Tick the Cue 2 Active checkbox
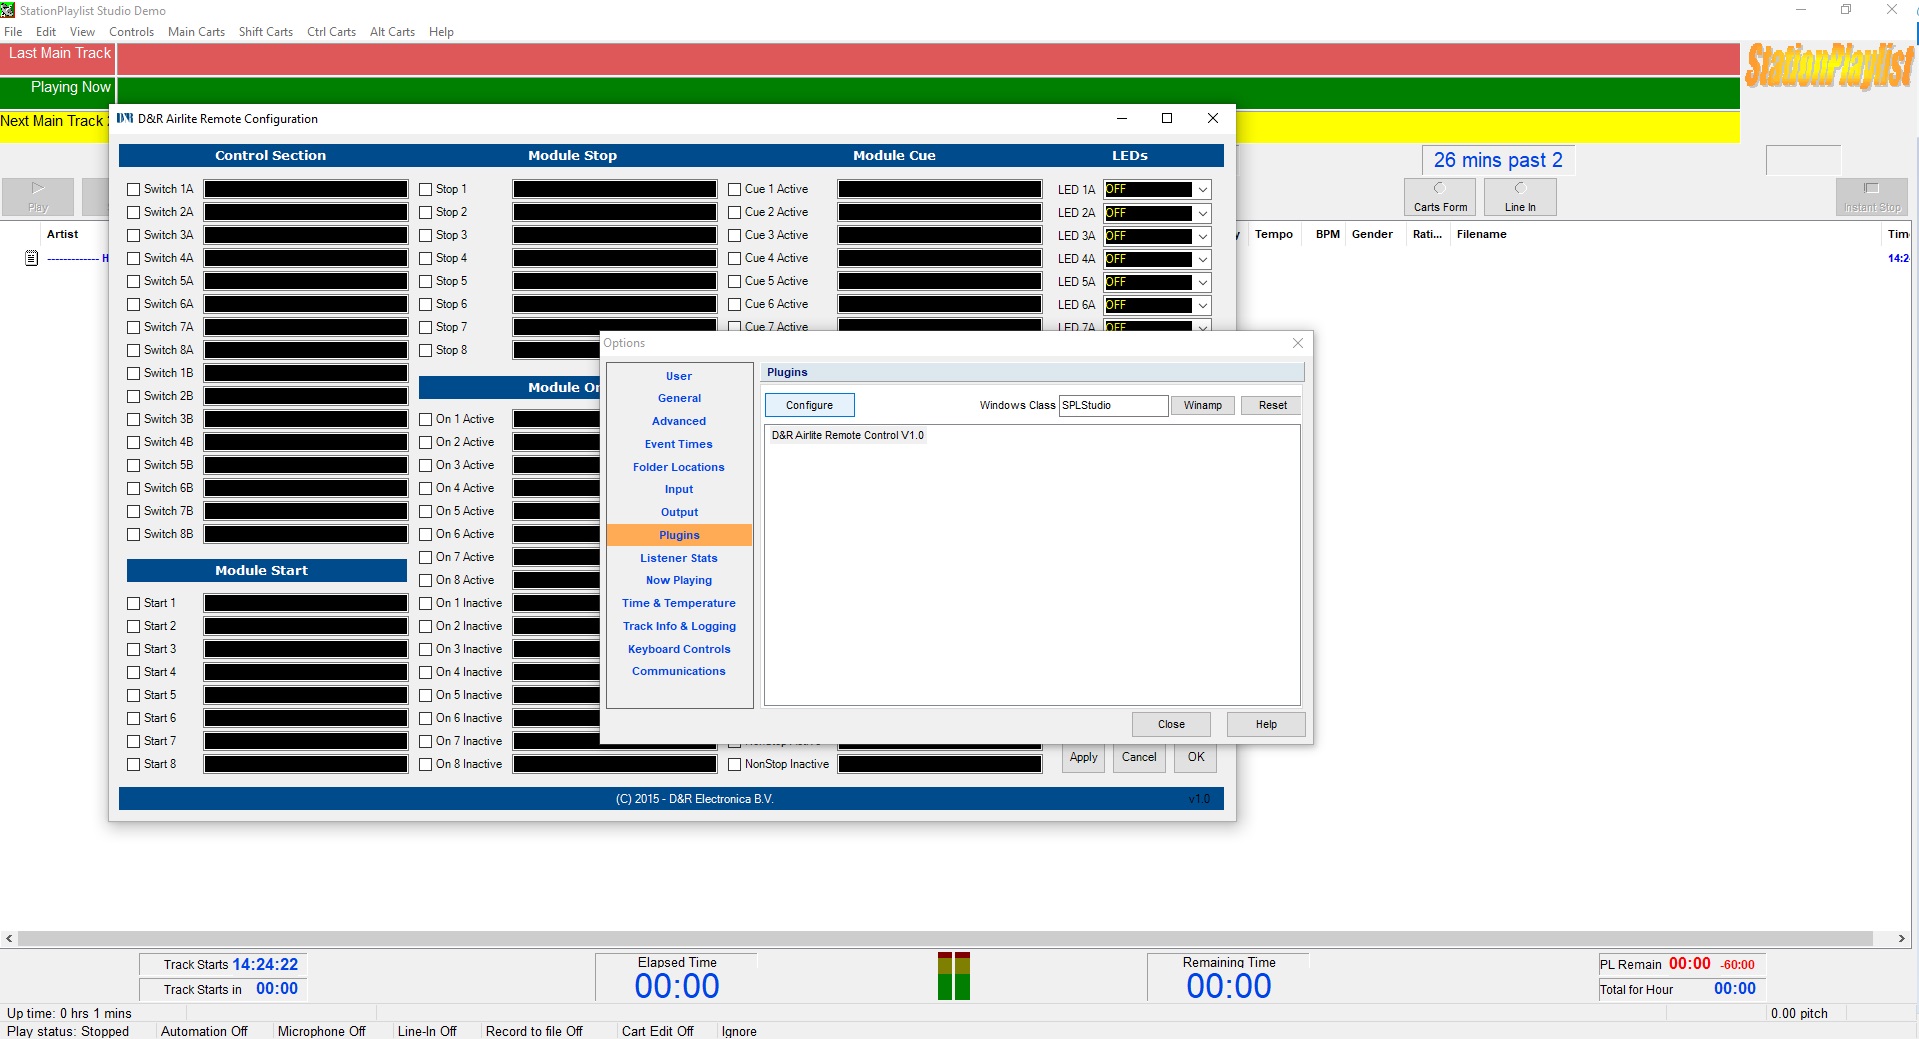The image size is (1919, 1039). [735, 213]
